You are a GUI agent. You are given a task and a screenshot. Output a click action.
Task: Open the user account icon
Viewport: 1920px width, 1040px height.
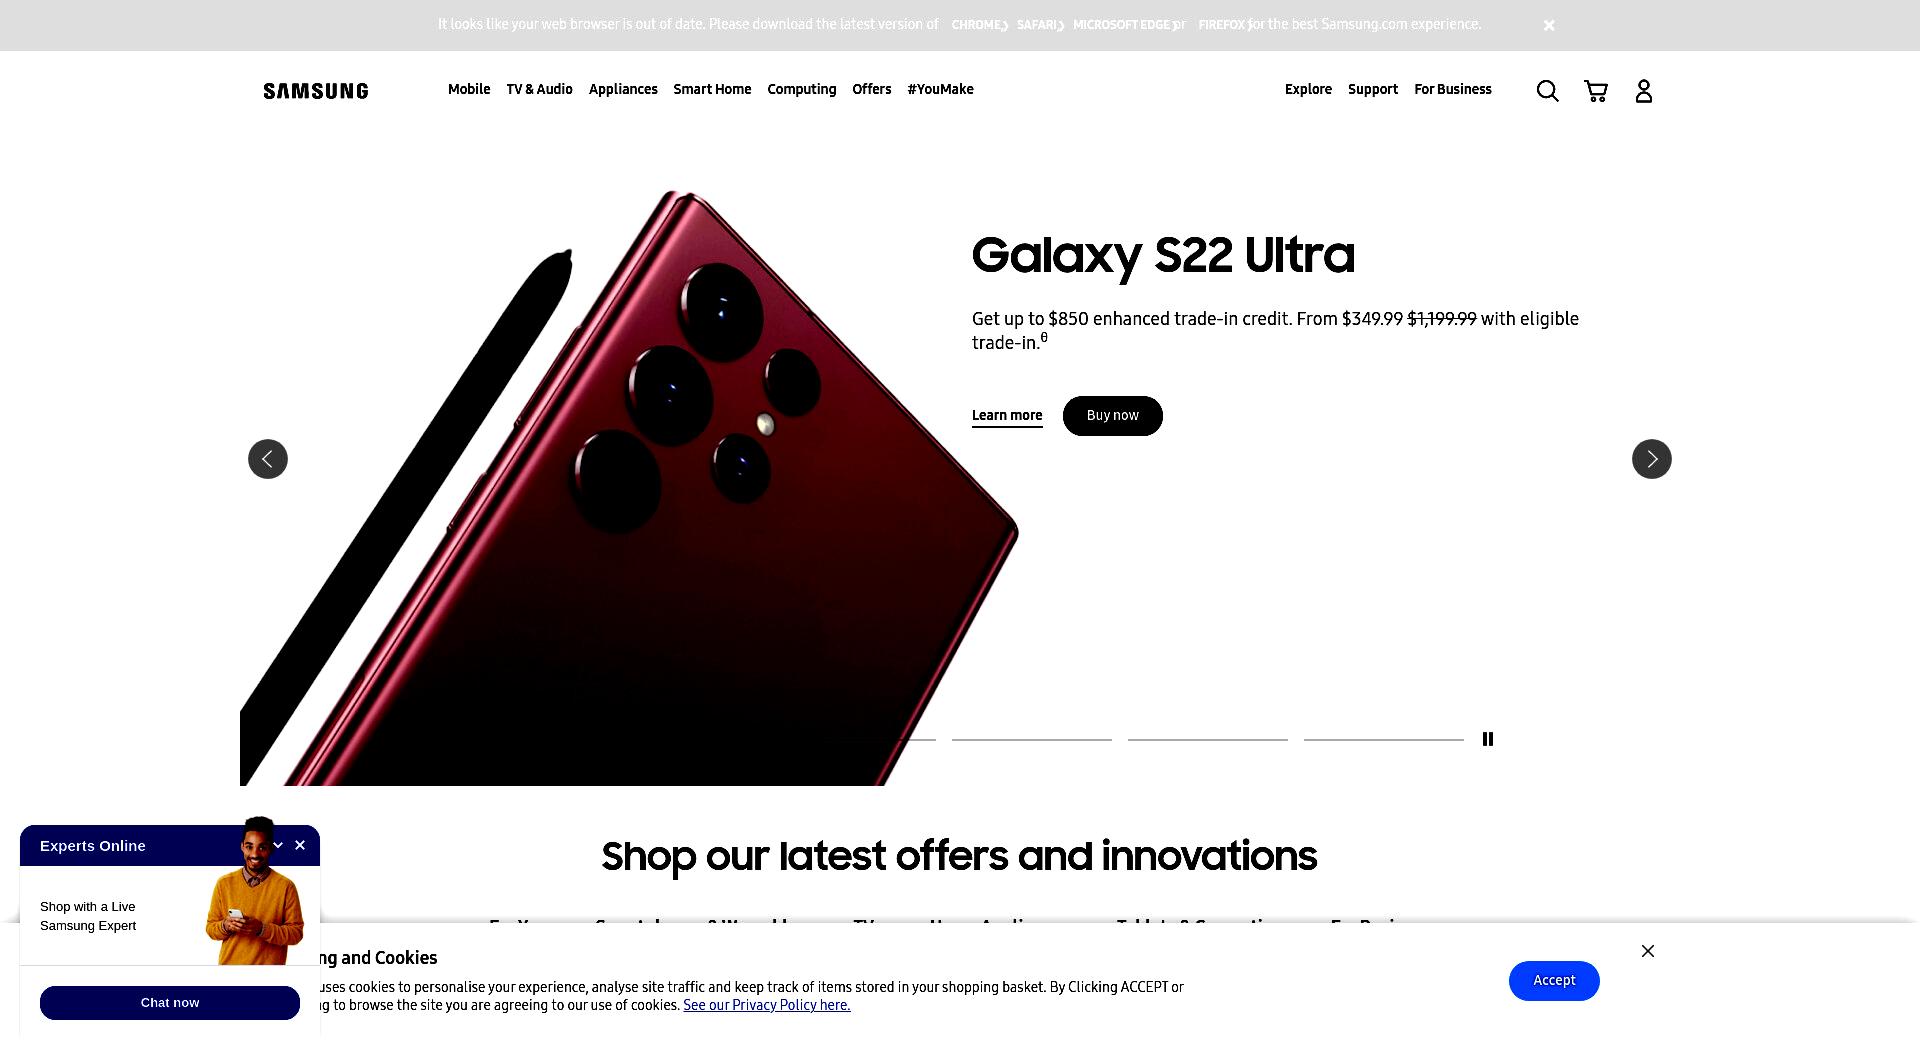click(x=1644, y=91)
